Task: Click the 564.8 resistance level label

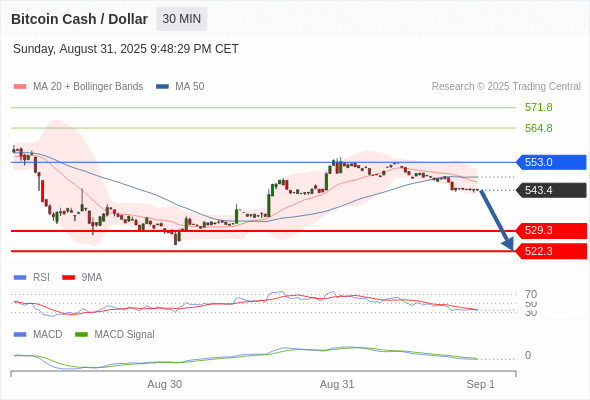Action: click(x=539, y=128)
